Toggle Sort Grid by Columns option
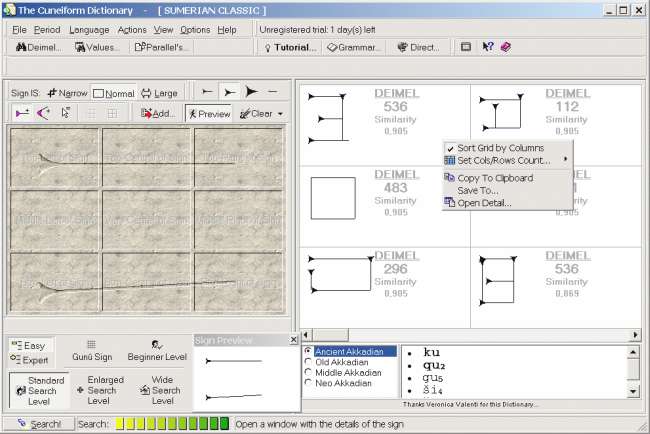Viewport: 650px width, 434px height. pos(500,148)
